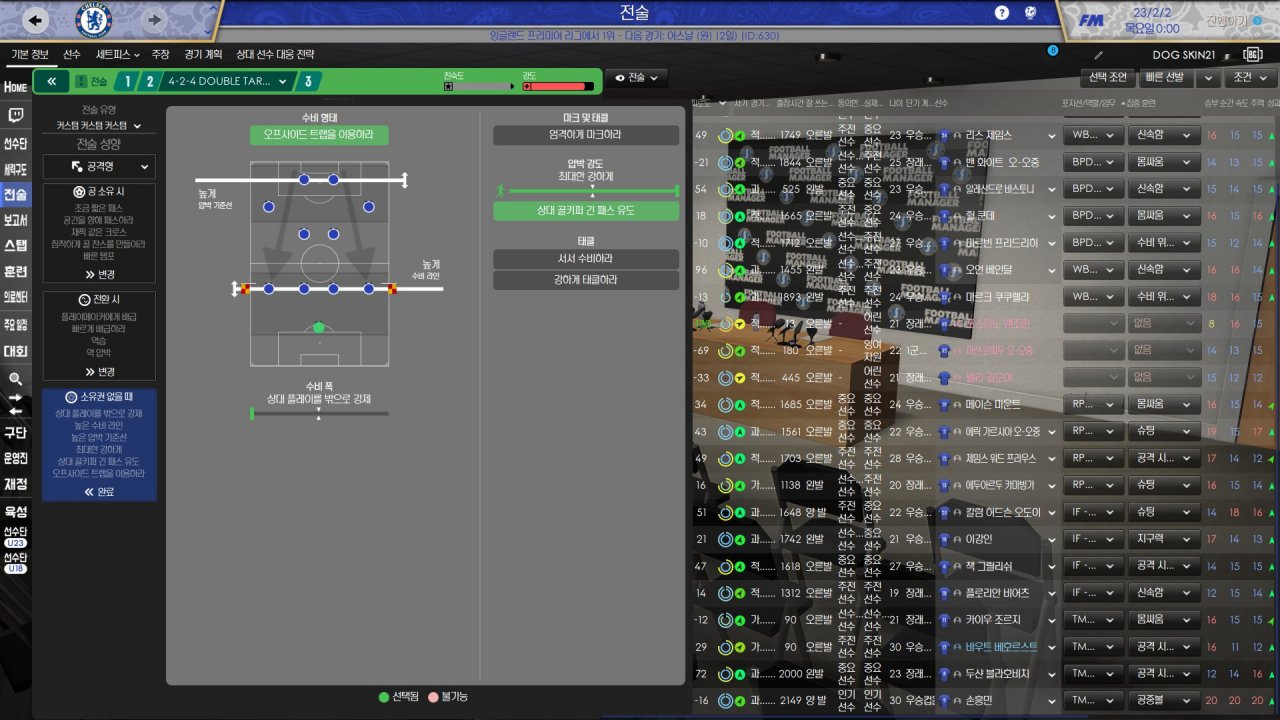
Task: Toggle 서서 수비하라 tackling instruction
Action: click(x=586, y=259)
